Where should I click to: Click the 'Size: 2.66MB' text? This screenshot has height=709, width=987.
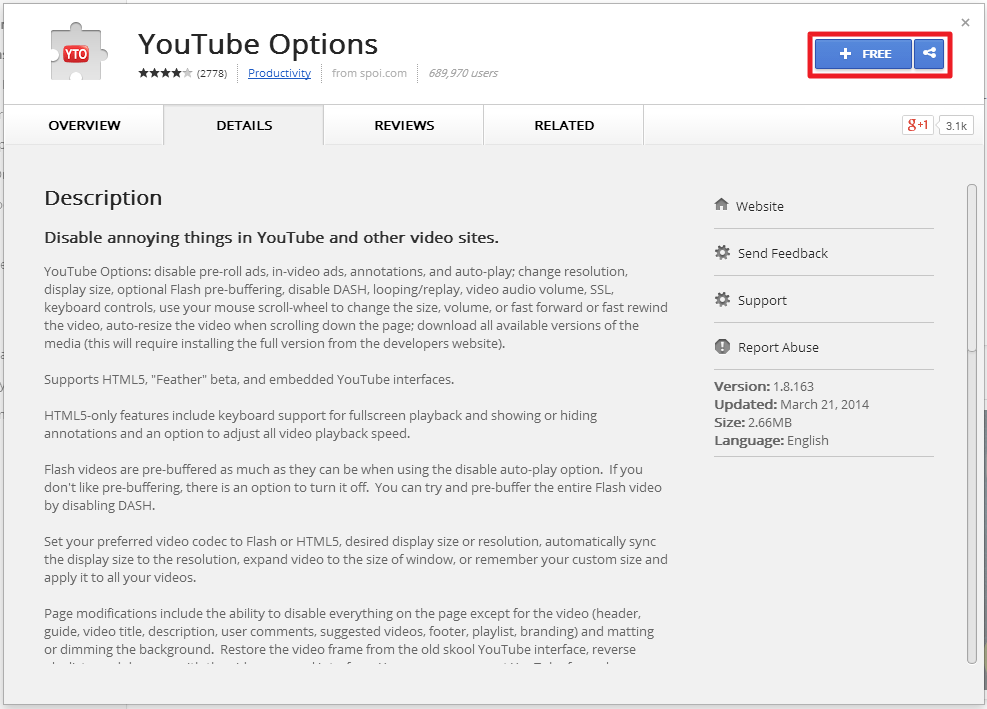click(753, 423)
